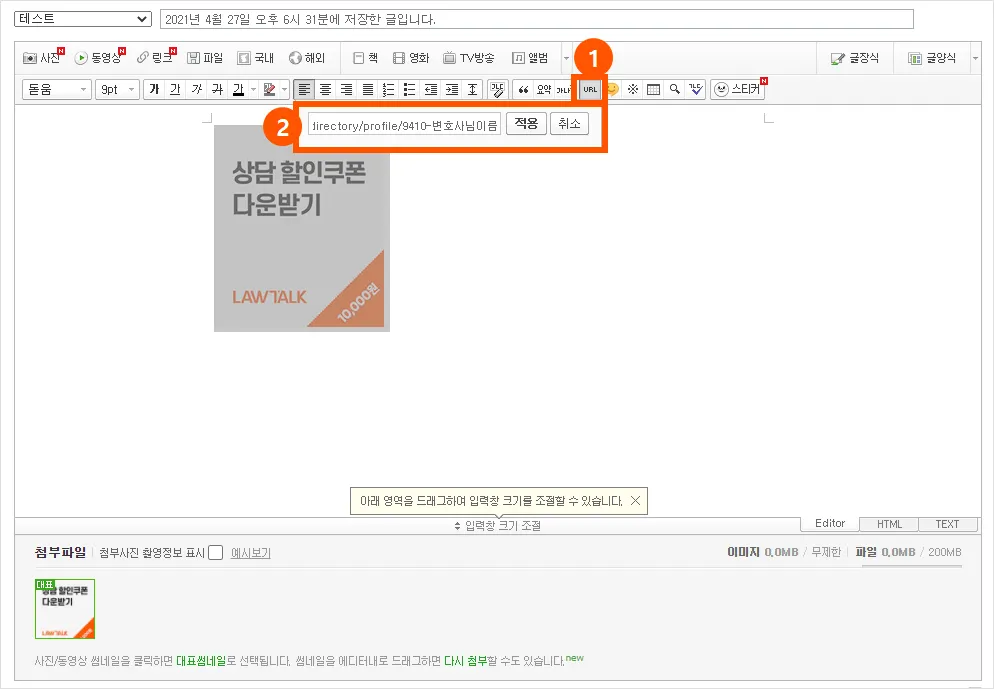Click attached coupon thumbnail 대표
The height and width of the screenshot is (689, 994).
pyautogui.click(x=65, y=609)
